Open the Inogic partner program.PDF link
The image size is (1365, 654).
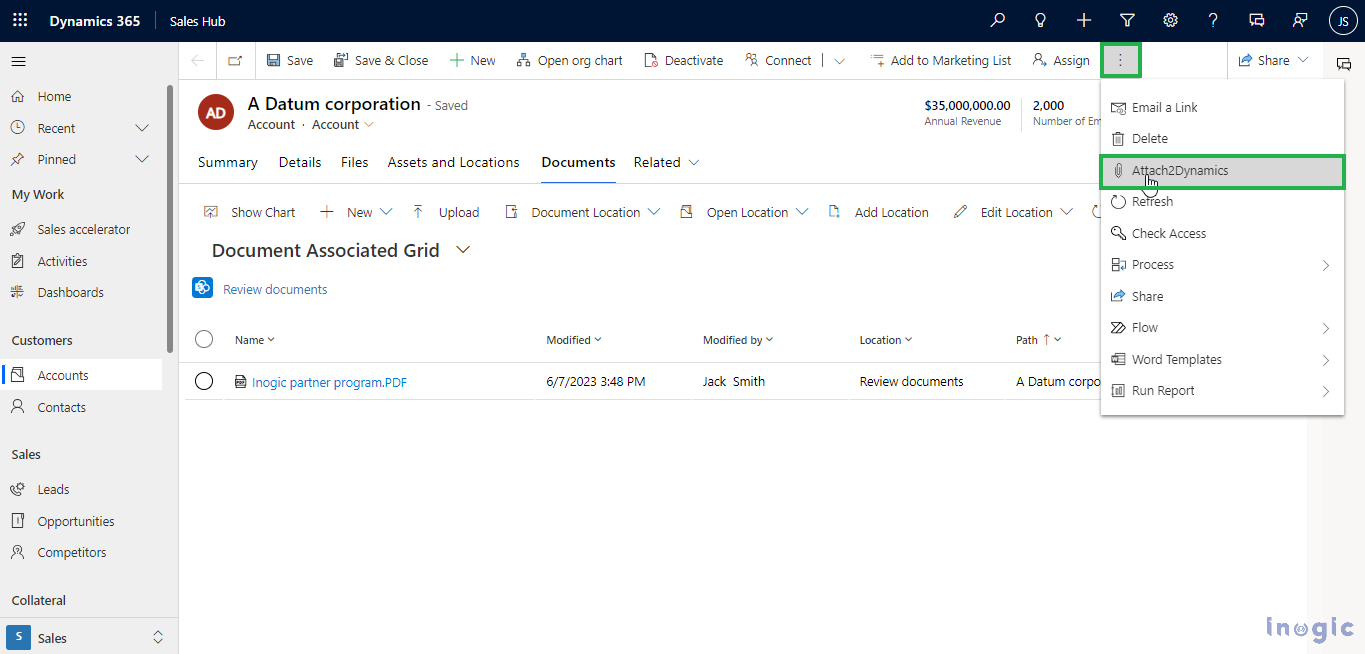329,382
